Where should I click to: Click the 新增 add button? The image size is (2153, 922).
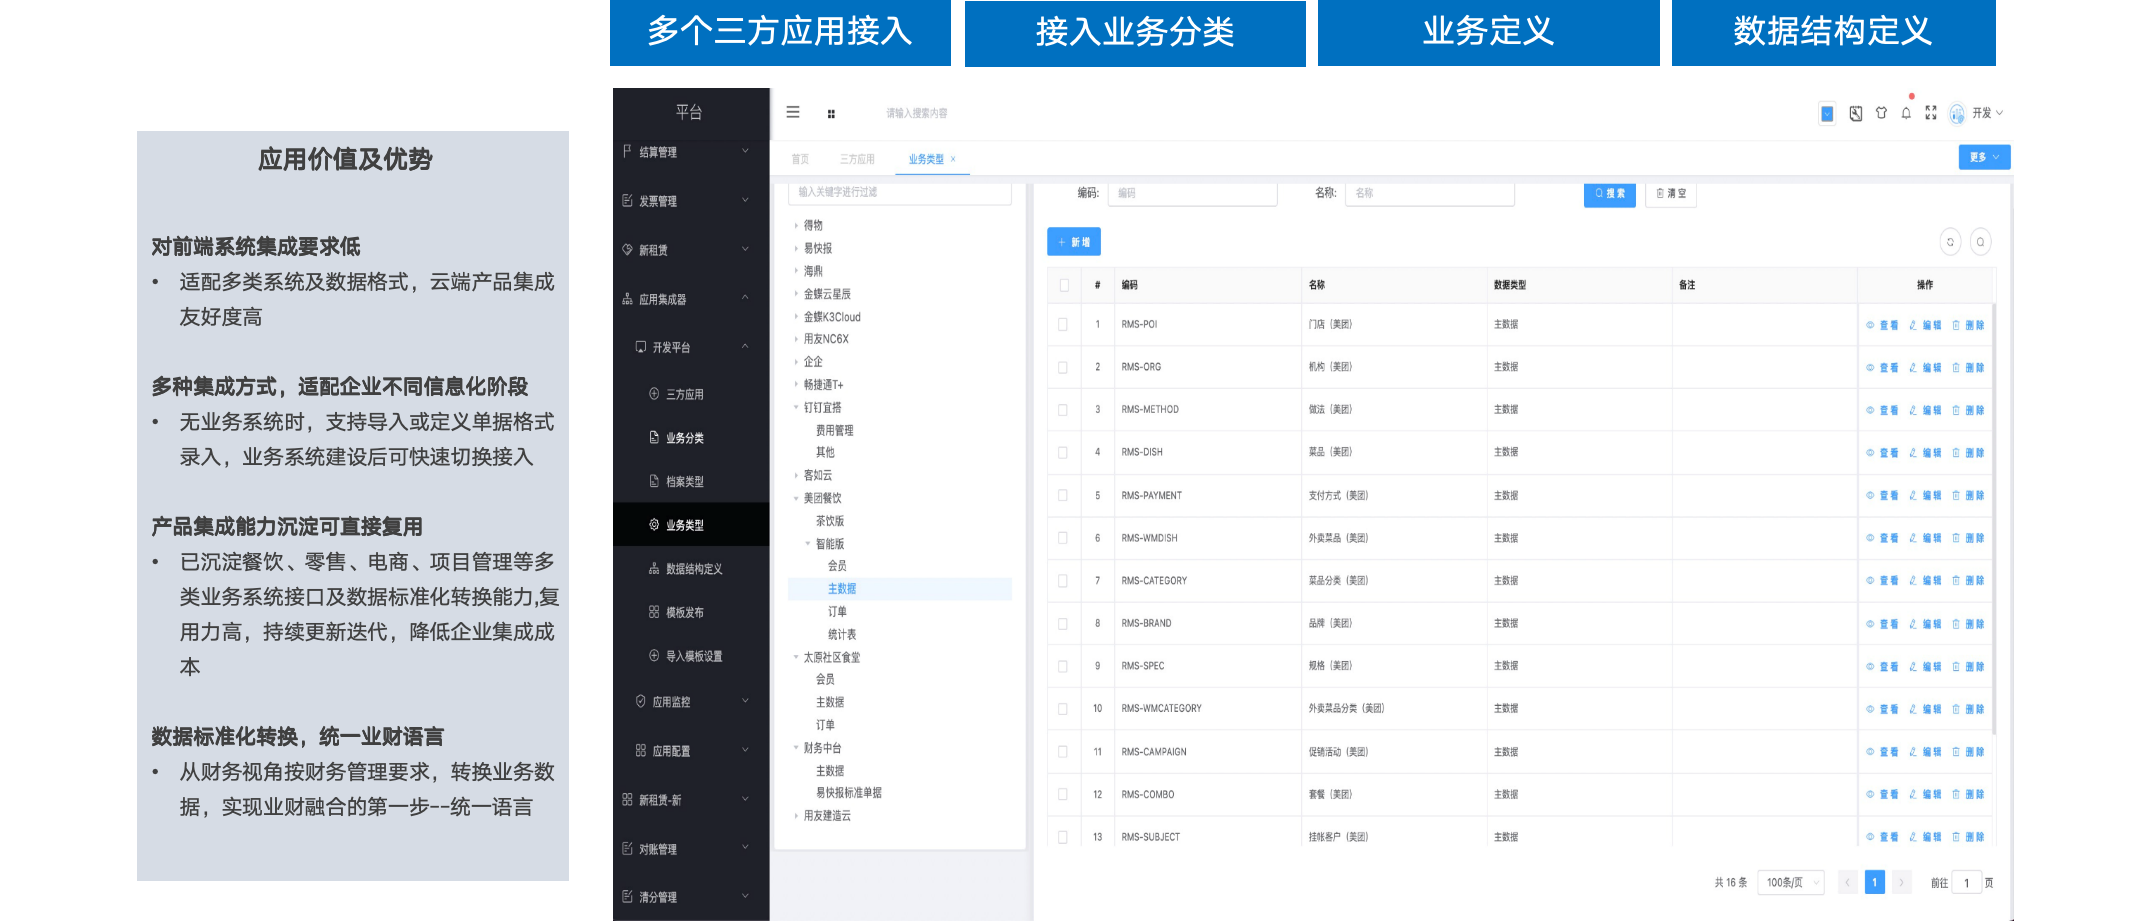(1073, 242)
